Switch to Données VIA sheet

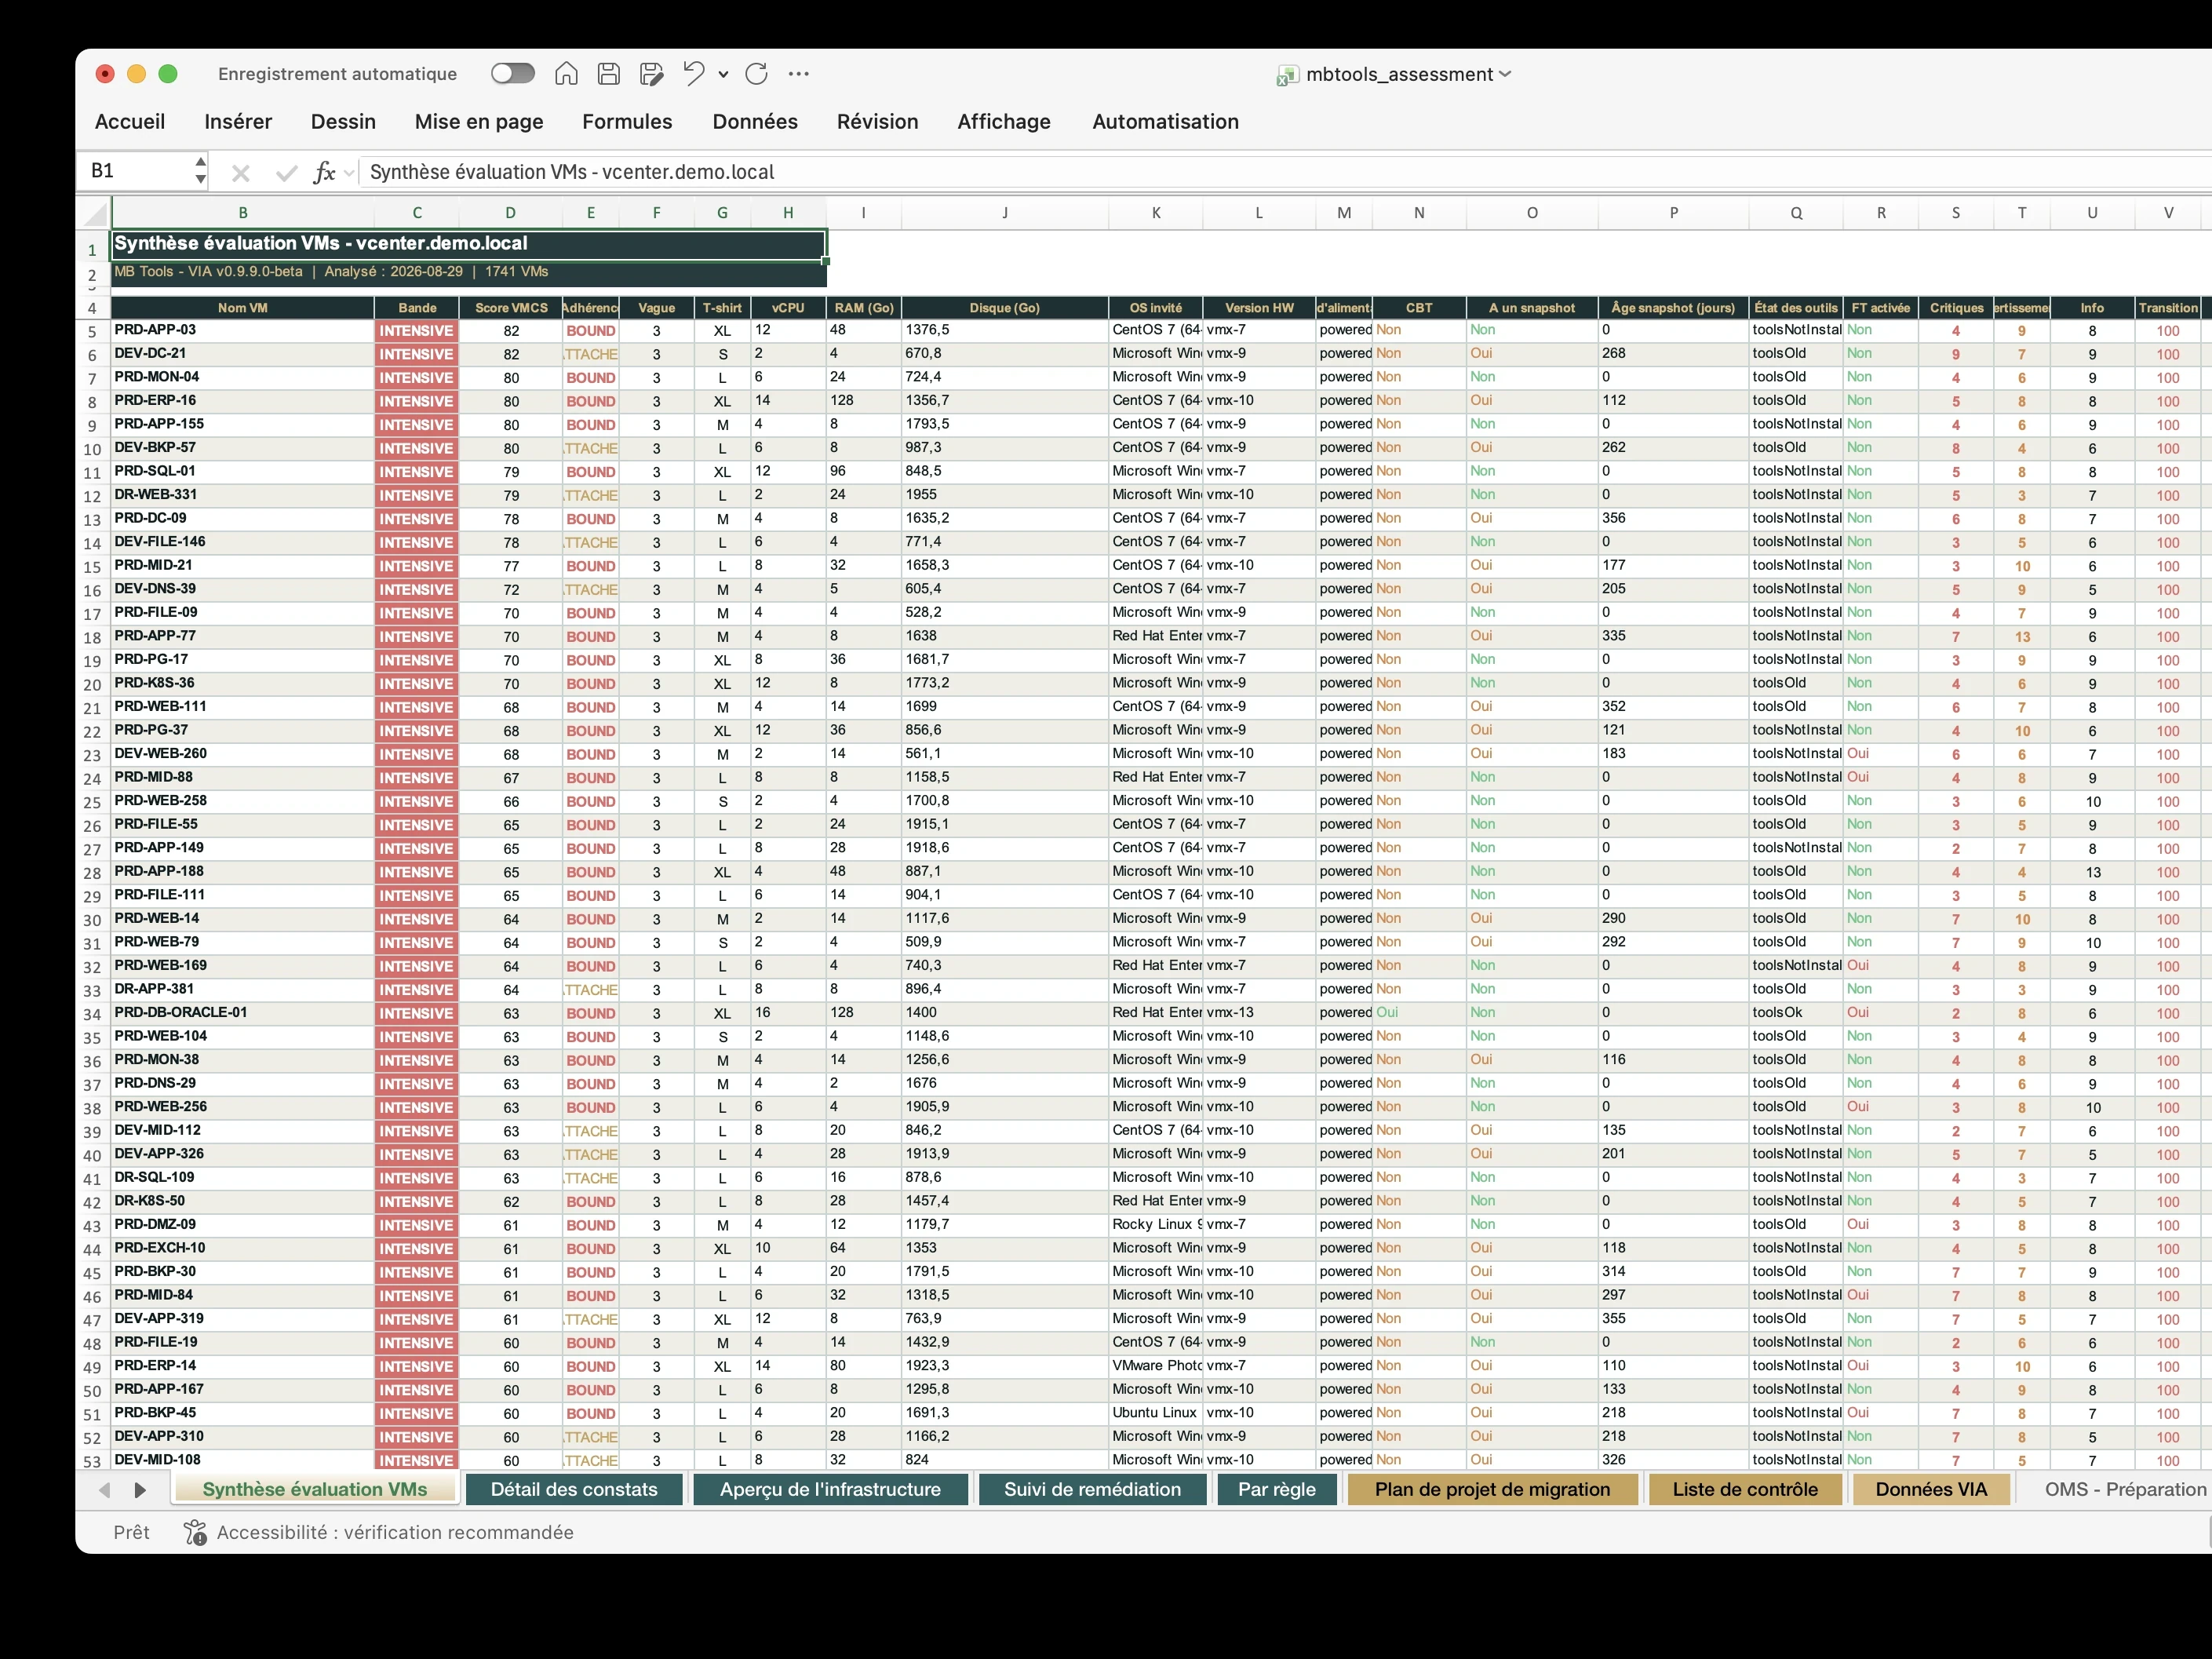1931,1489
